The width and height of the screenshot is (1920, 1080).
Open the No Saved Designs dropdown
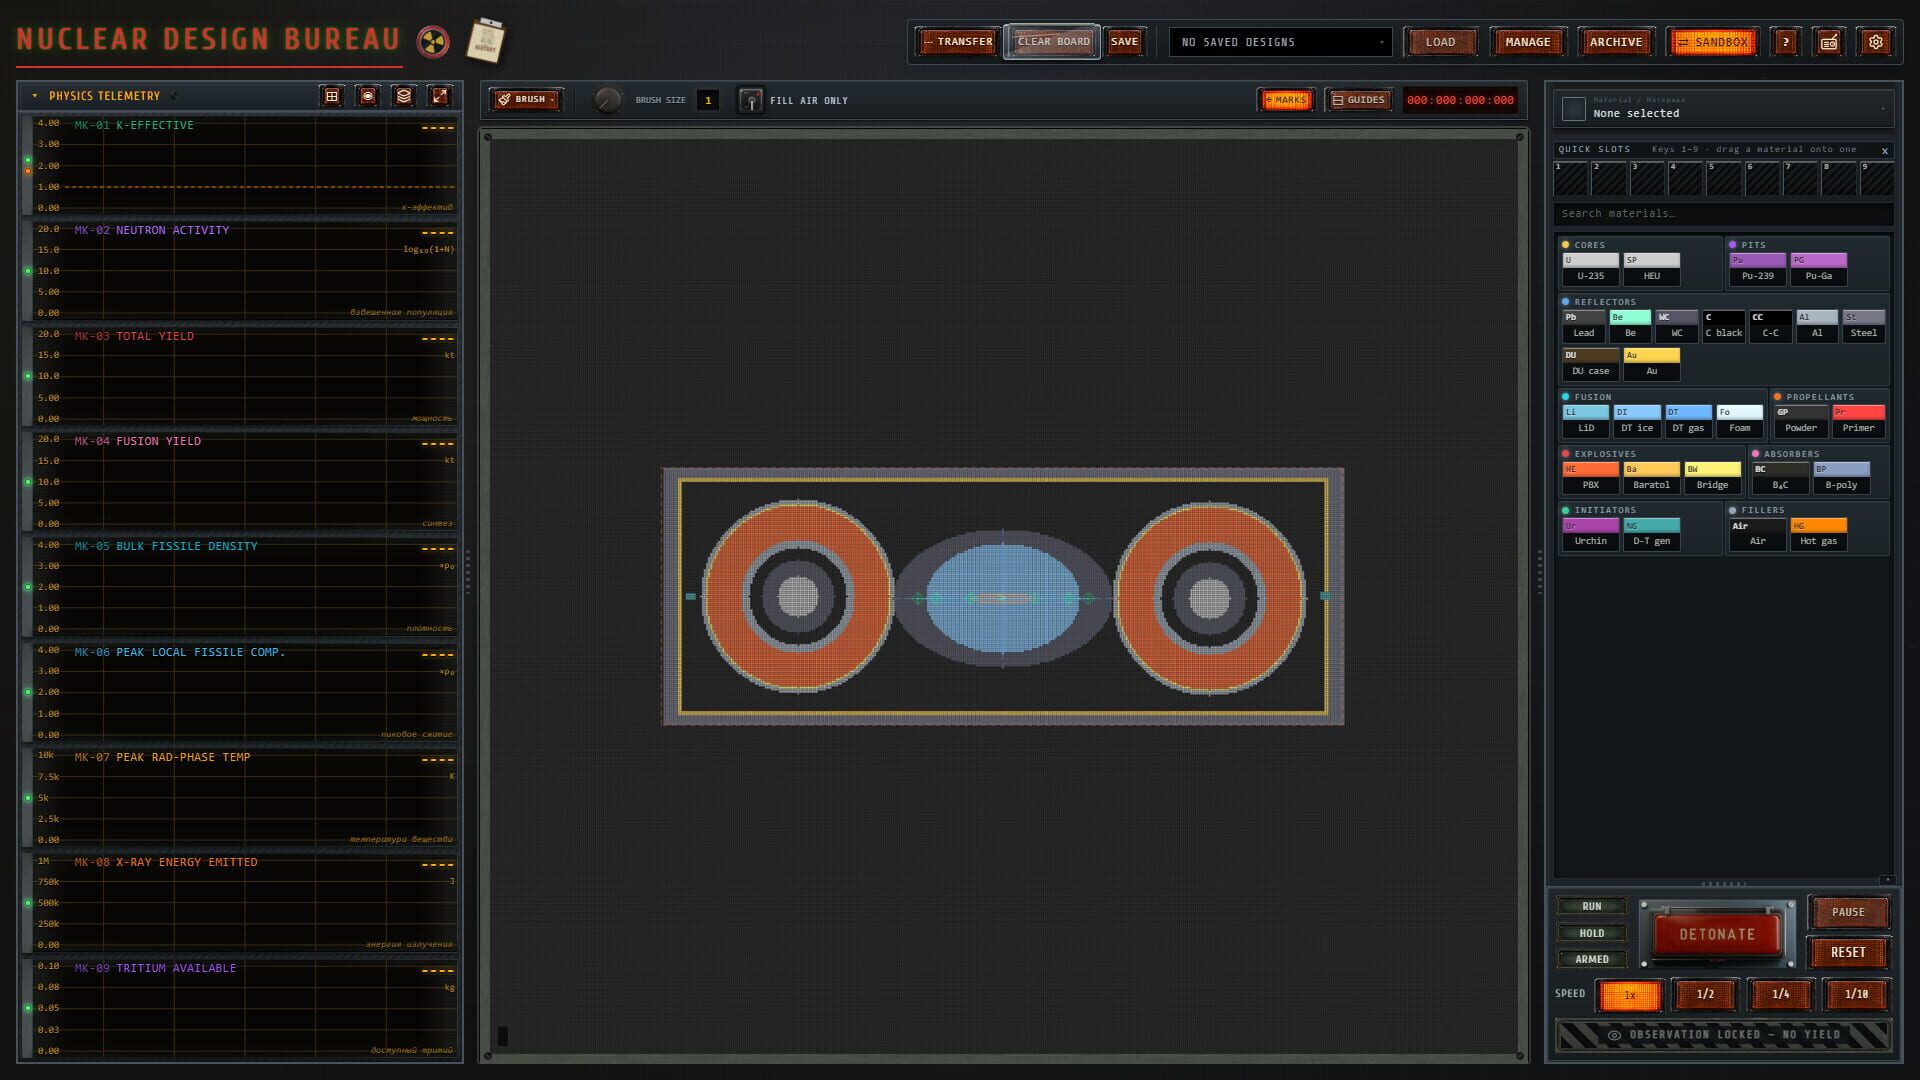(1280, 42)
